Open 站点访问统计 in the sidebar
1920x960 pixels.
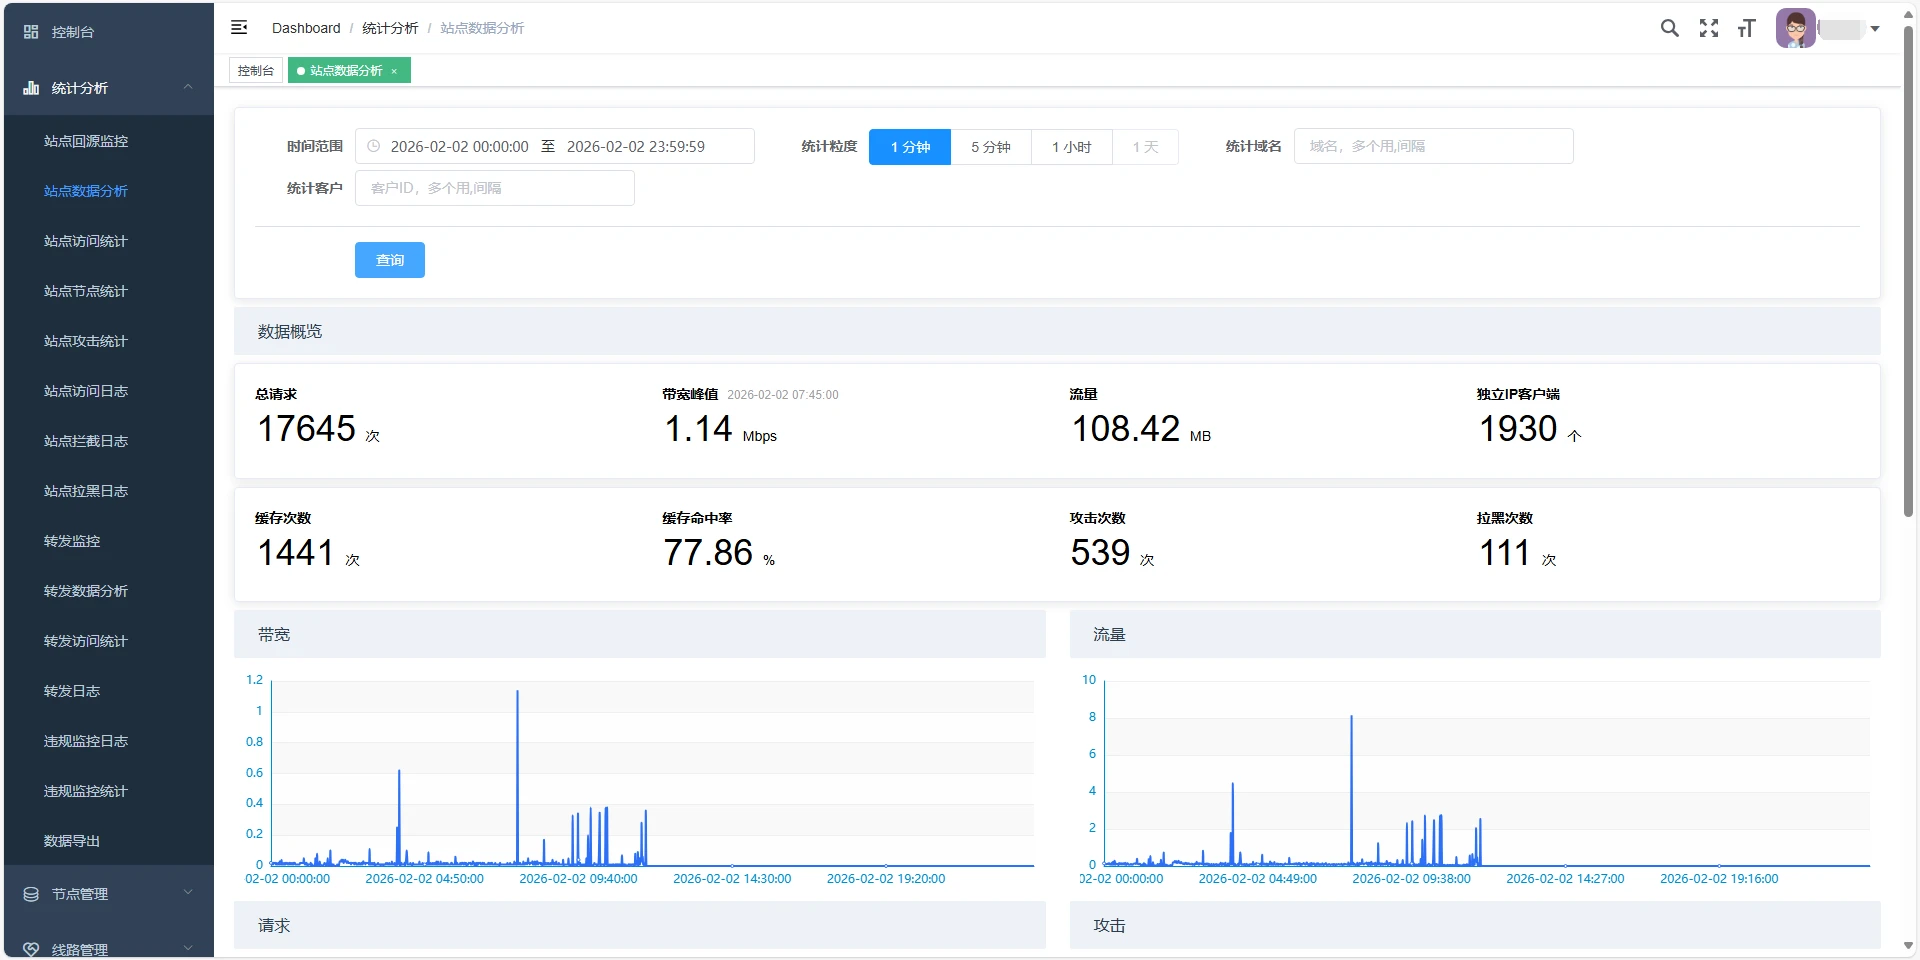coord(86,241)
